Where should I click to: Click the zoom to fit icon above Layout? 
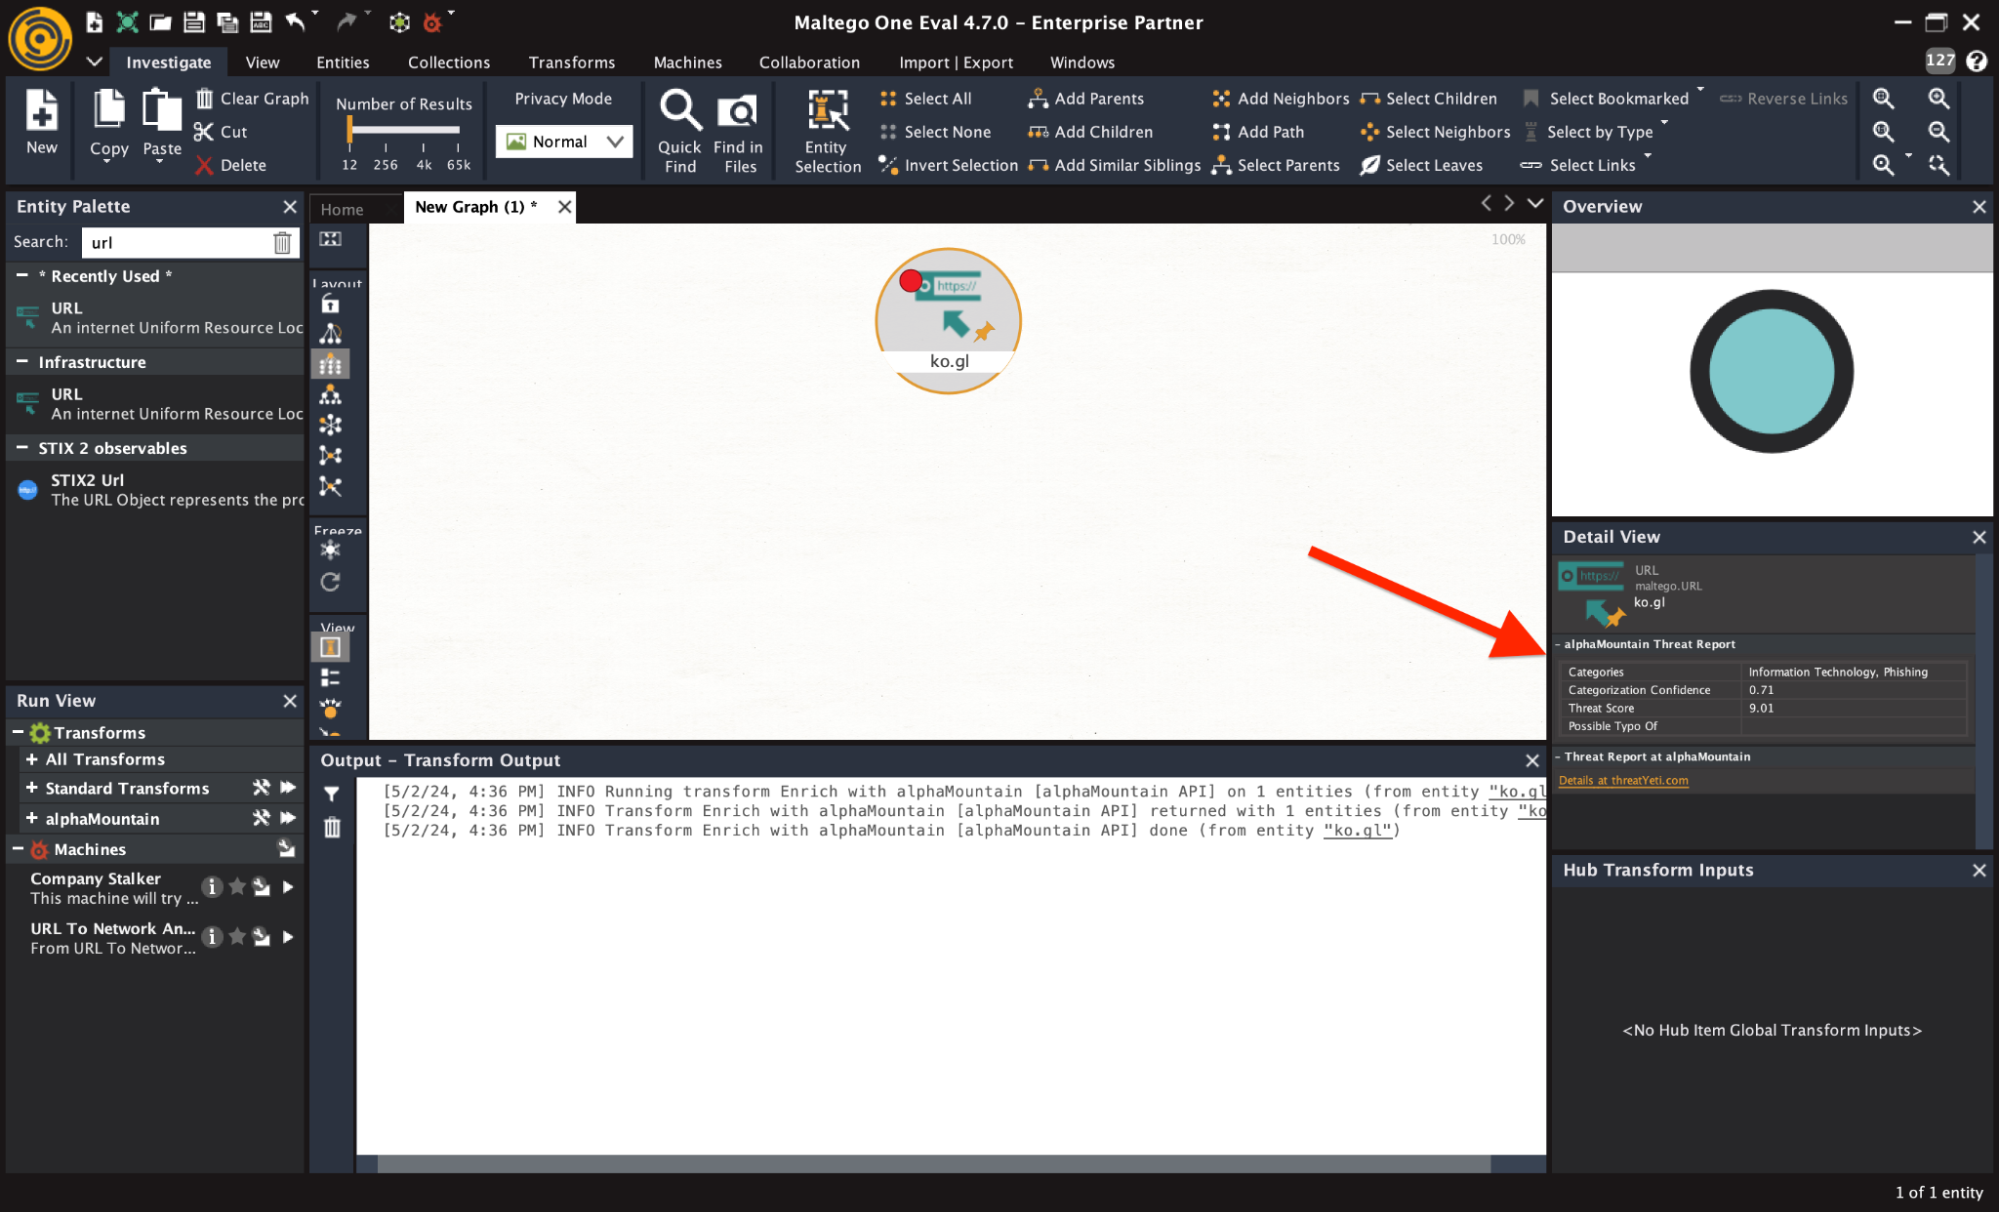point(330,239)
